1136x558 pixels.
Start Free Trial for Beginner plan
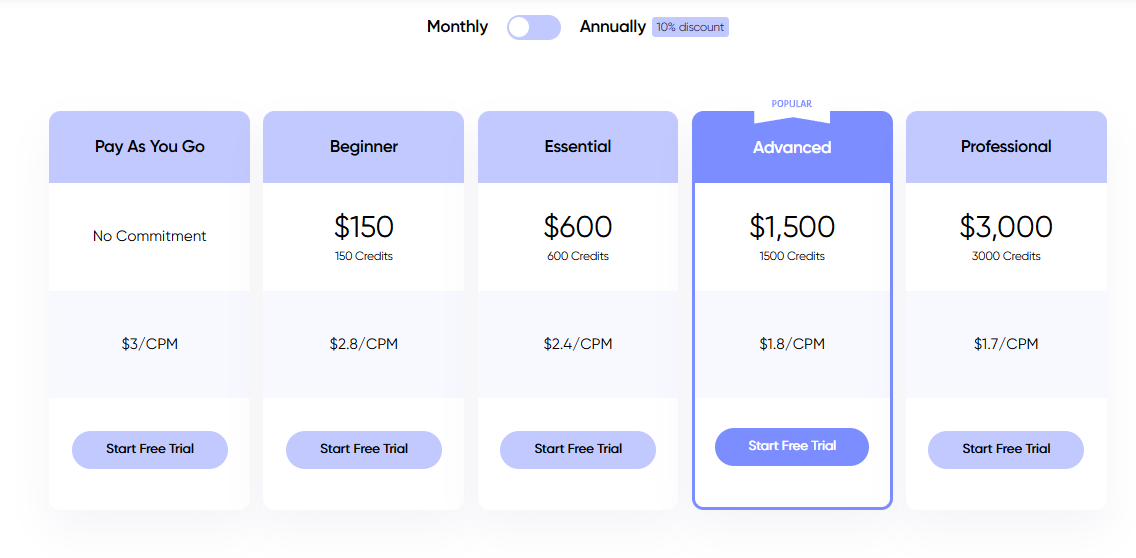pos(364,449)
